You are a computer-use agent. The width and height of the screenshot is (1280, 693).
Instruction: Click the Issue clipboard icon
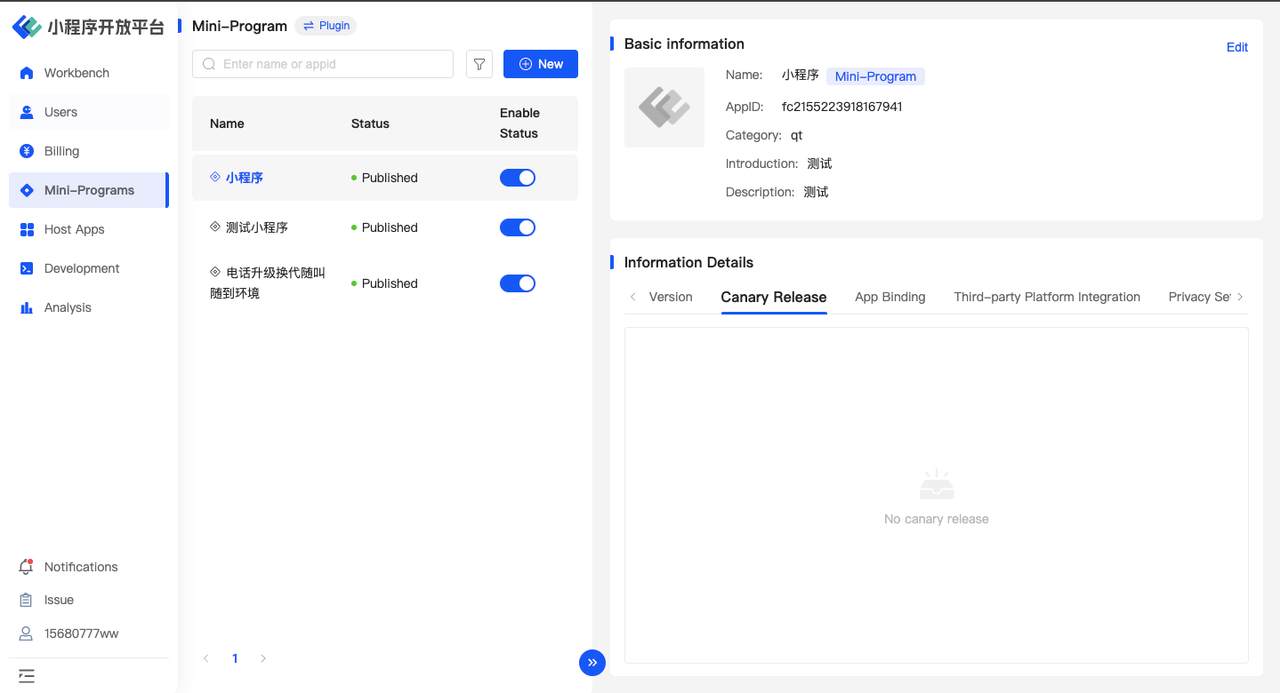(x=26, y=600)
